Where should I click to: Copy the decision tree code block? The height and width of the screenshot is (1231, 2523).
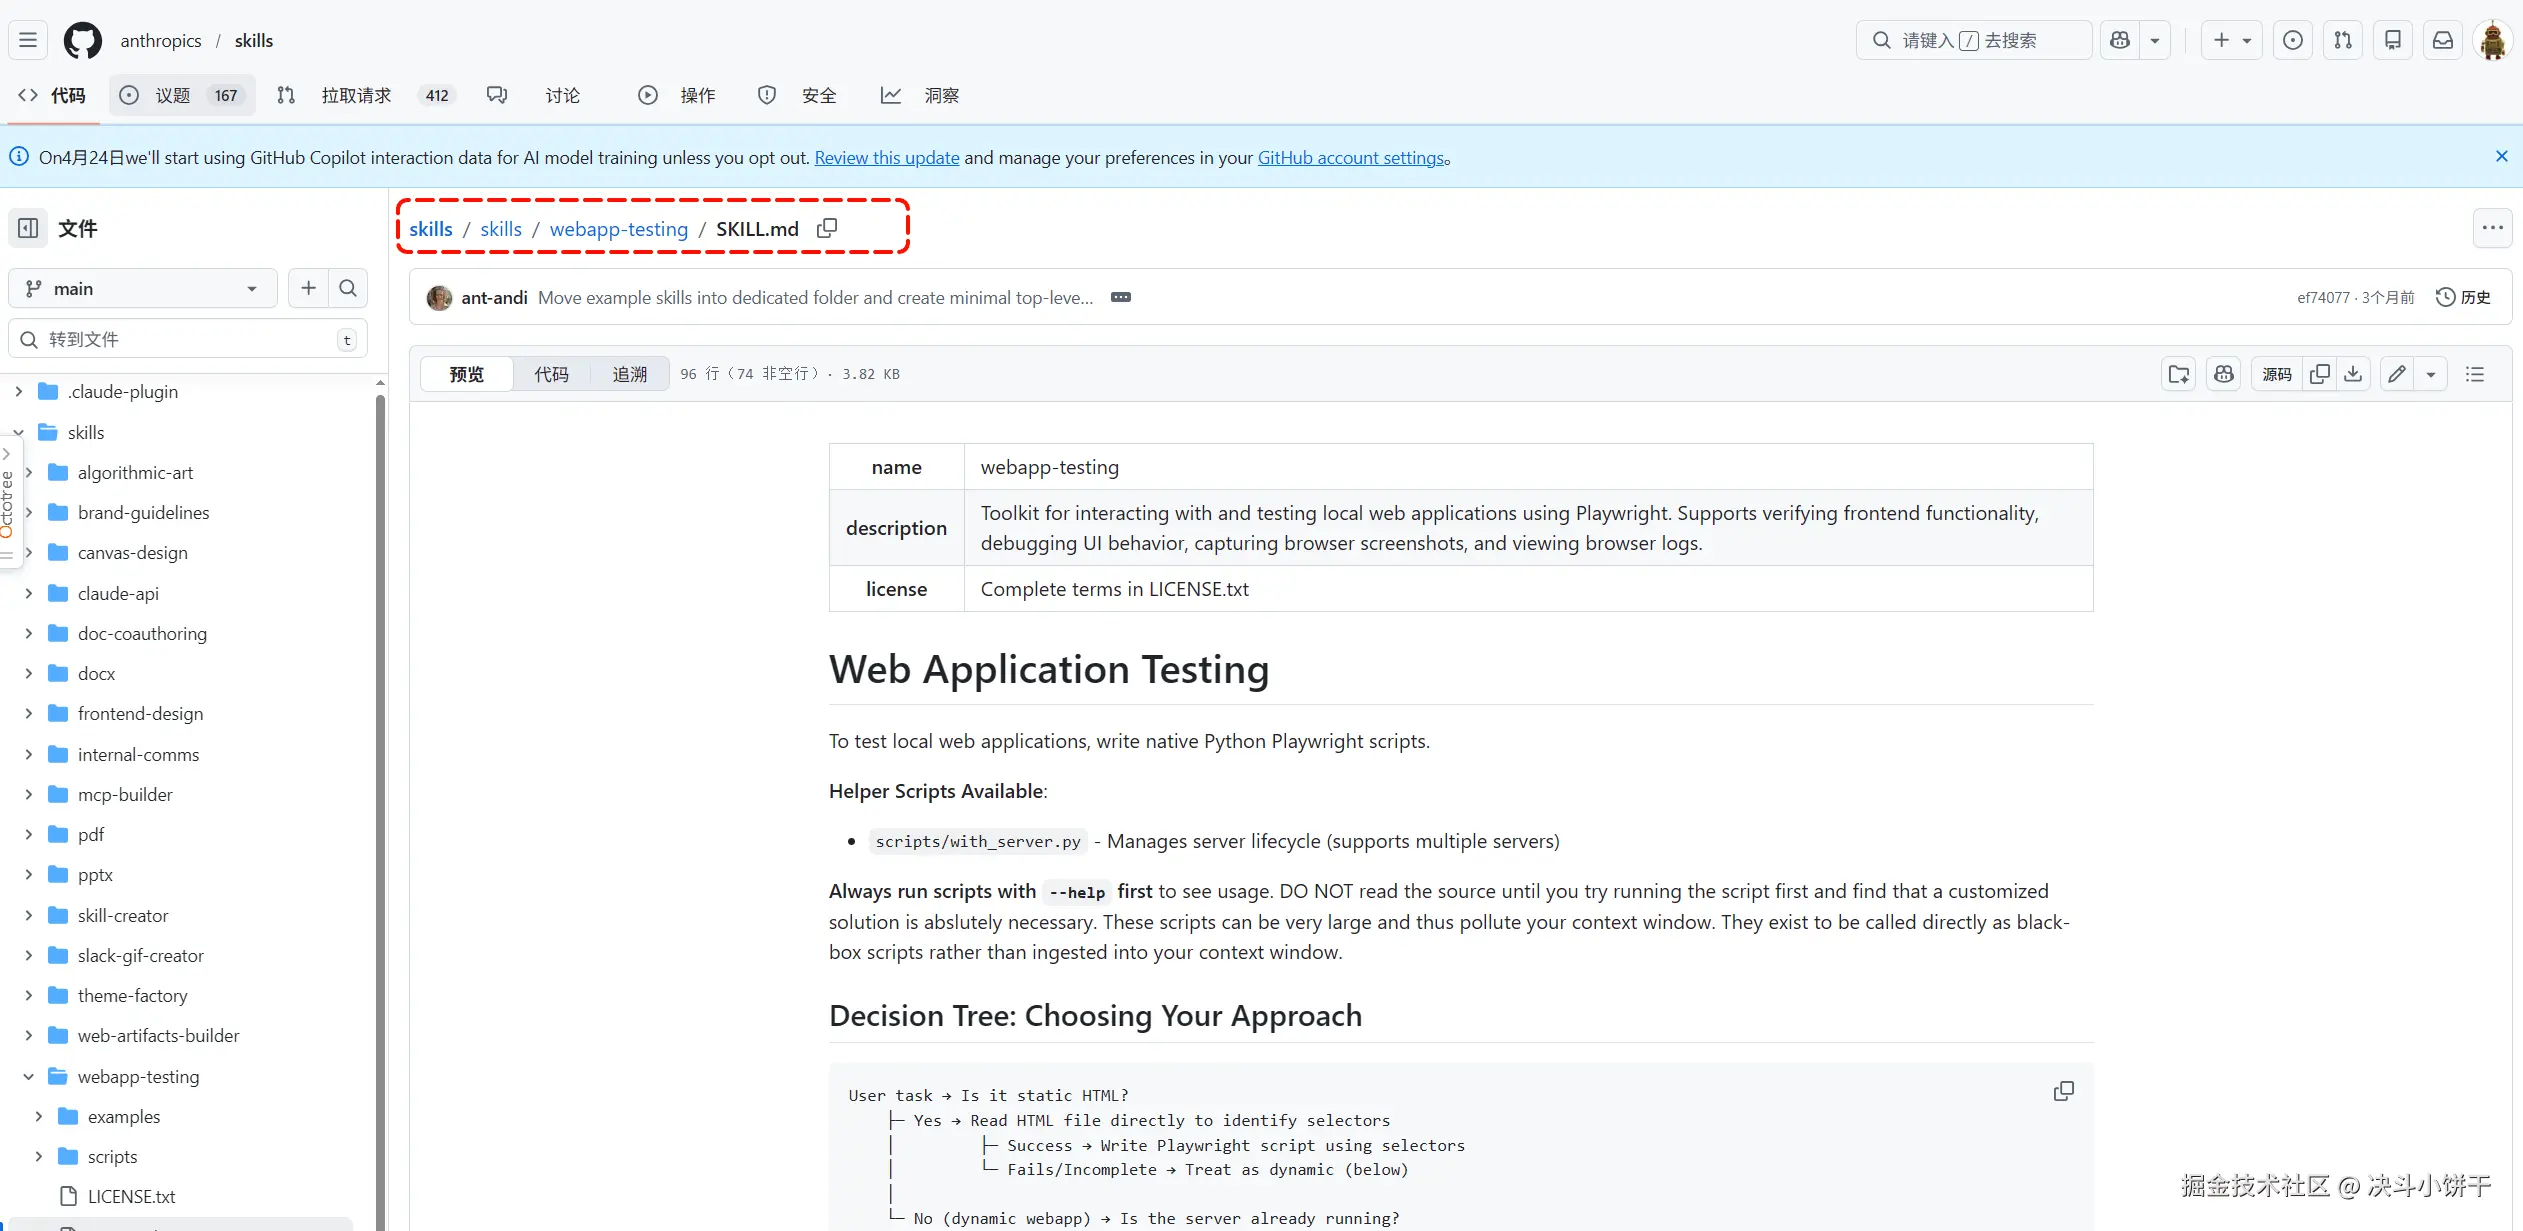[2063, 1091]
